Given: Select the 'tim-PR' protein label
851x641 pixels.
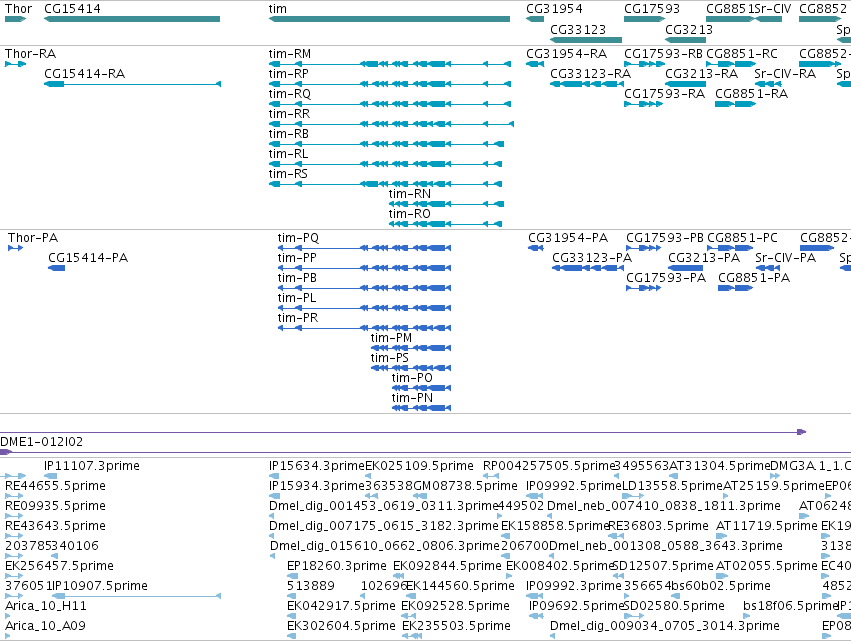Looking at the screenshot, I should [x=298, y=318].
